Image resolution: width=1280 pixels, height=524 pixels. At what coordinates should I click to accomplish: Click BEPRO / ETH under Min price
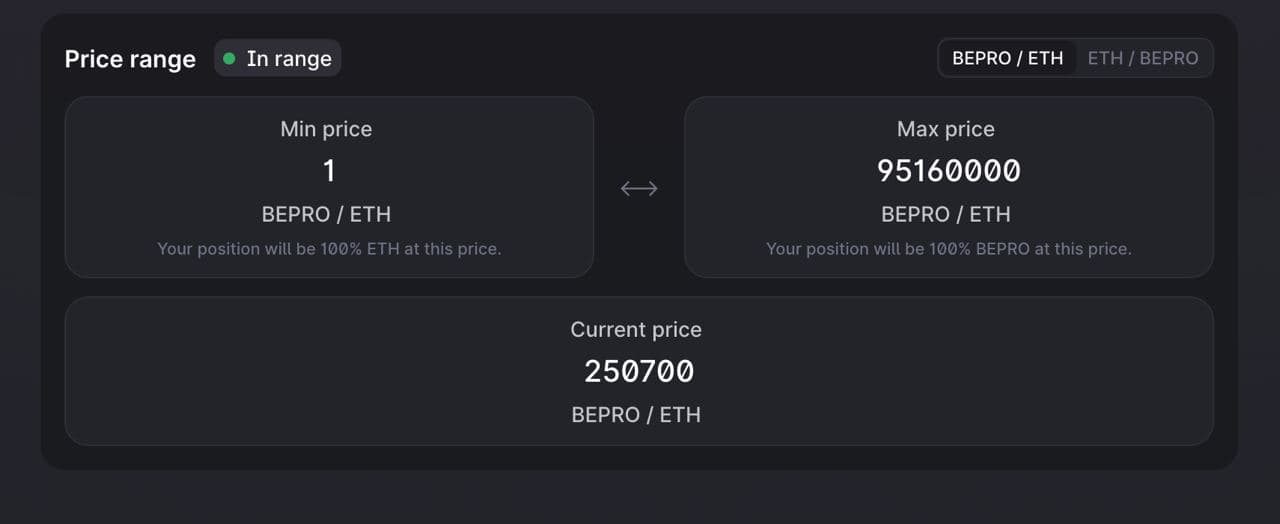(326, 214)
